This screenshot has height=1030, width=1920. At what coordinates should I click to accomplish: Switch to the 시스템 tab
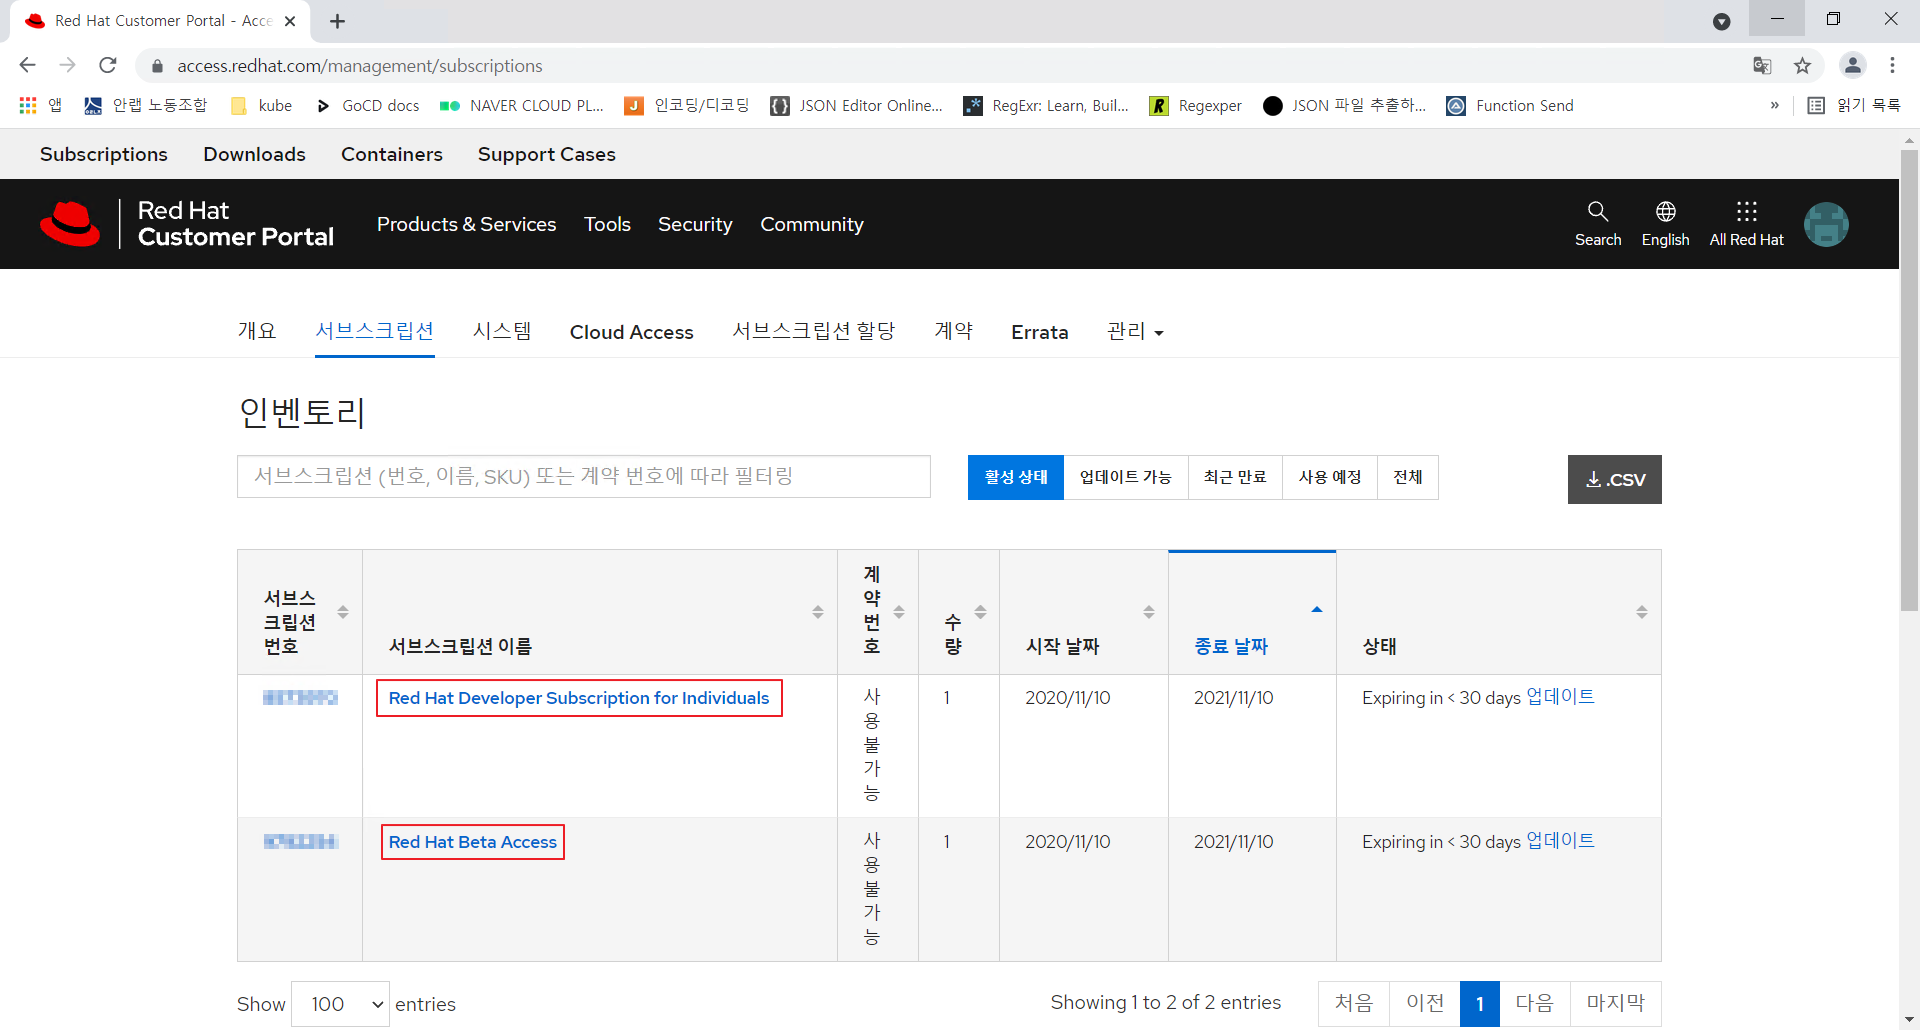pyautogui.click(x=502, y=331)
